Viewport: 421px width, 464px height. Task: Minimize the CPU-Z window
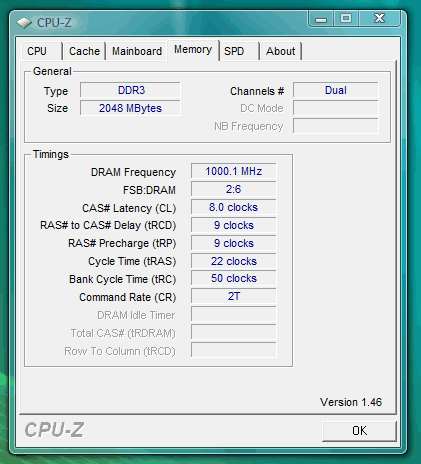(x=321, y=19)
